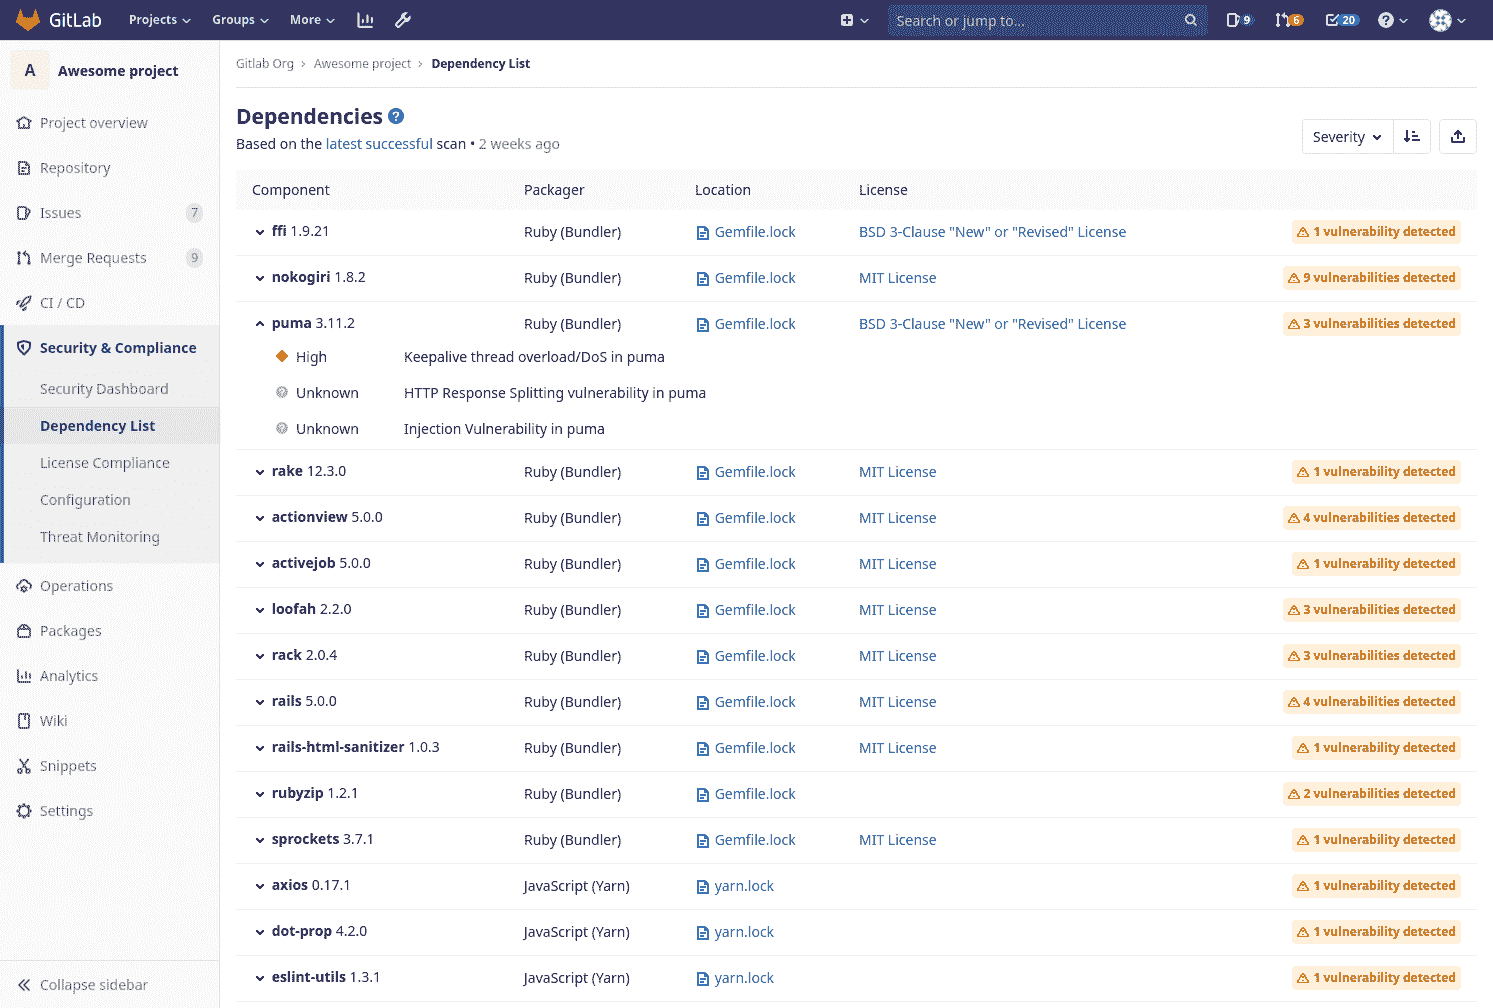
Task: Click the help icon next to Dependencies heading
Action: click(396, 115)
